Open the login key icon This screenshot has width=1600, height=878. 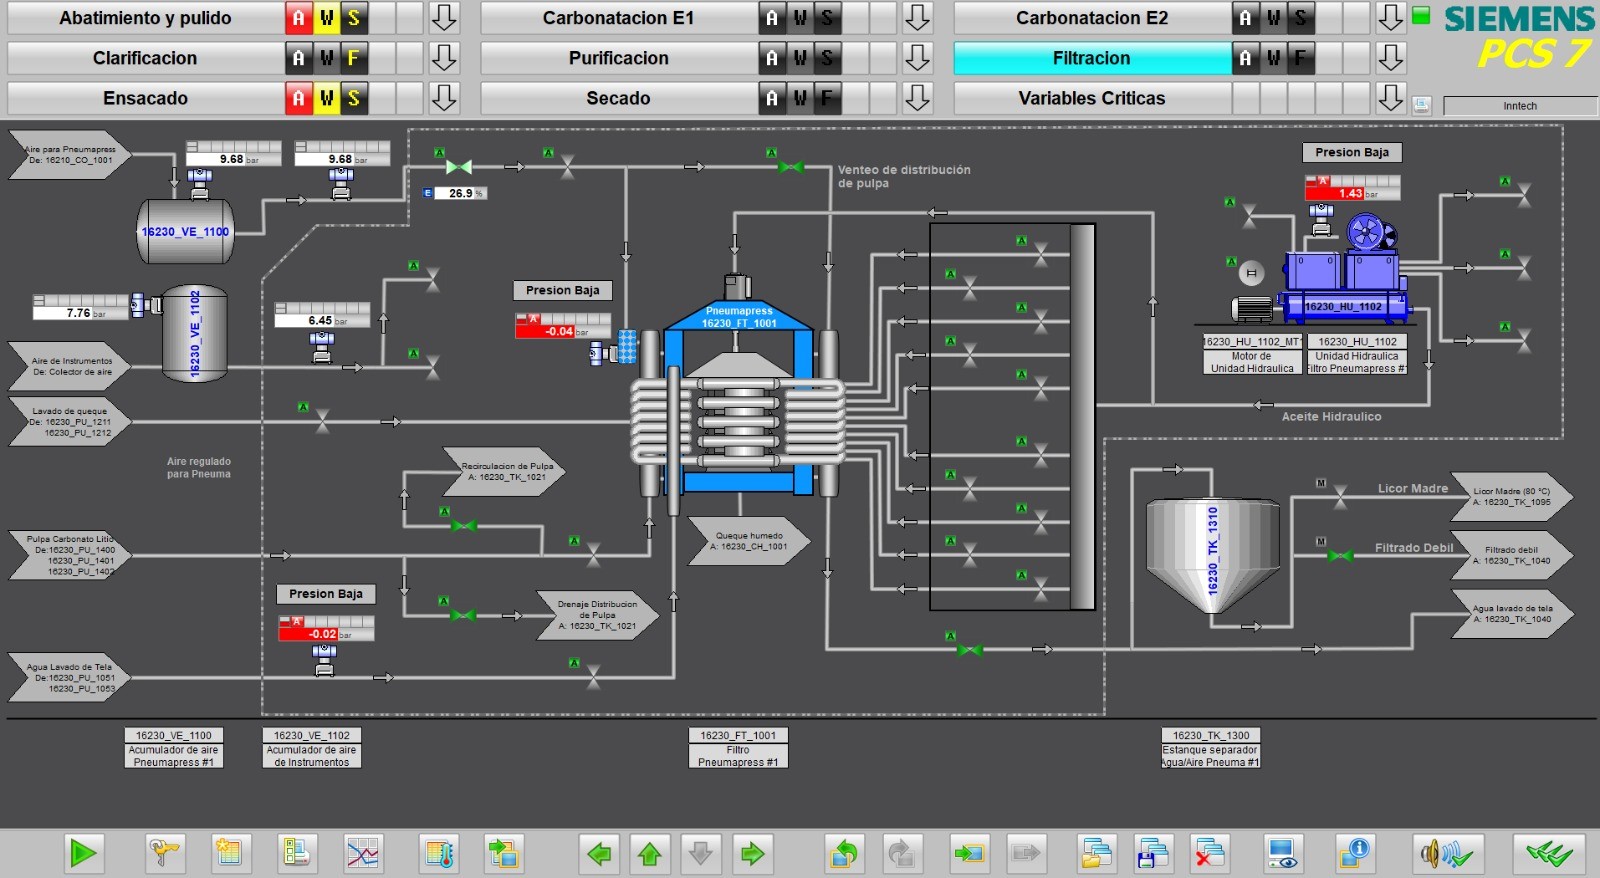coord(164,853)
